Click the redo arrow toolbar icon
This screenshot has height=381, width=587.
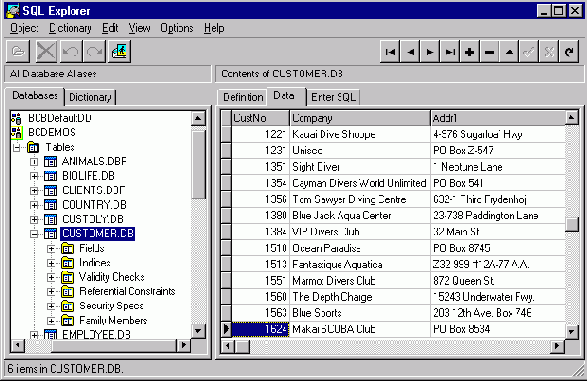pos(95,51)
